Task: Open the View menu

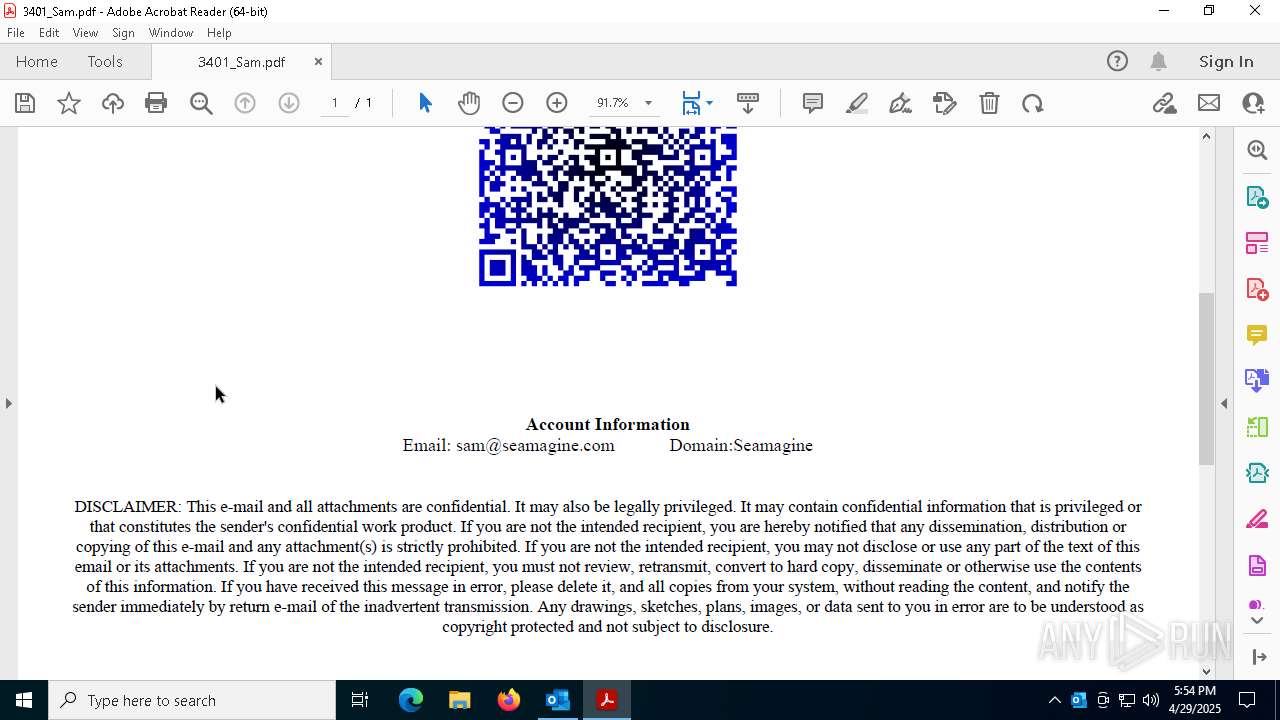Action: (x=85, y=33)
